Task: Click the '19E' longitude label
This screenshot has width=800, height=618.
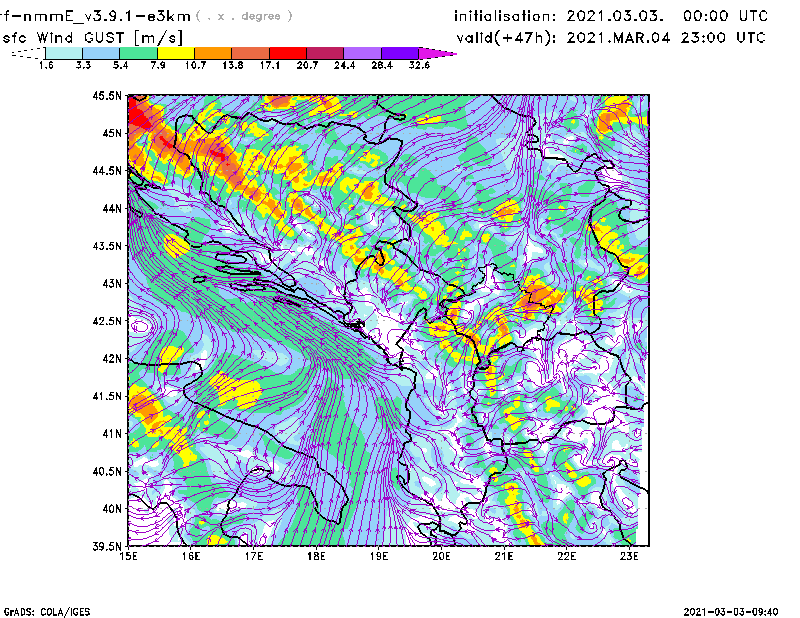Action: coord(379,556)
